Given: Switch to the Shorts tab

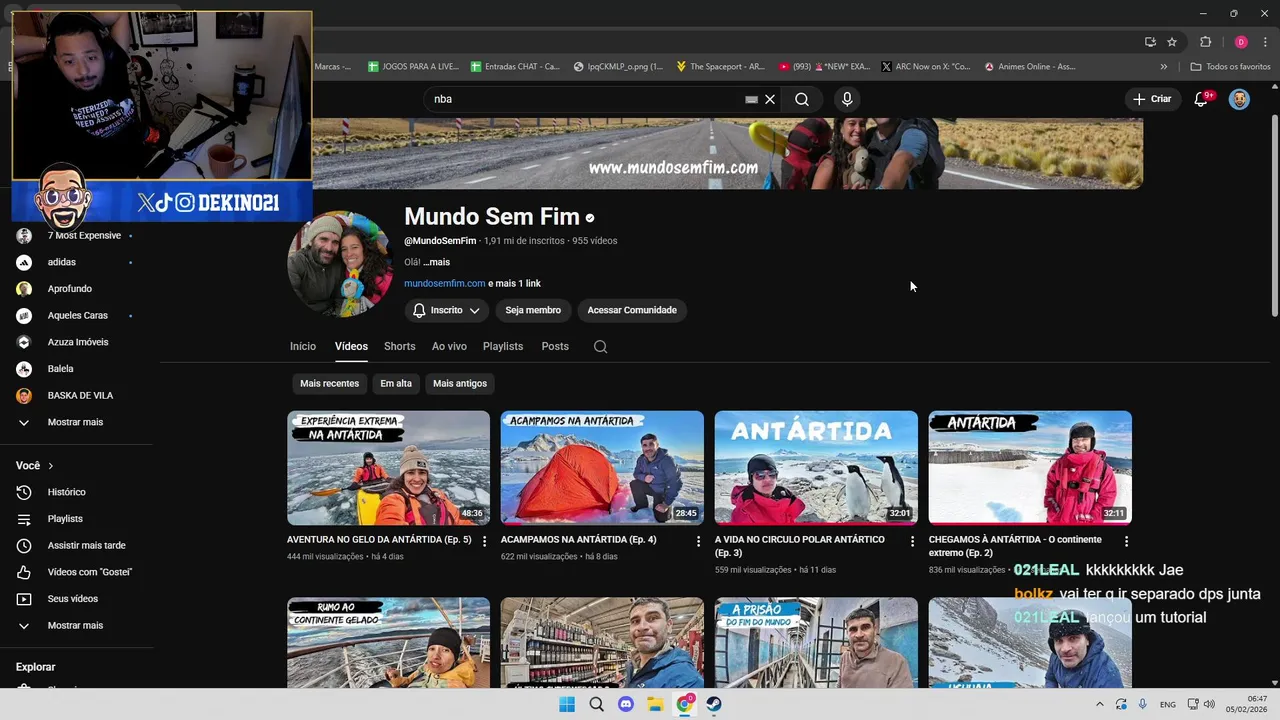Looking at the screenshot, I should tap(399, 346).
